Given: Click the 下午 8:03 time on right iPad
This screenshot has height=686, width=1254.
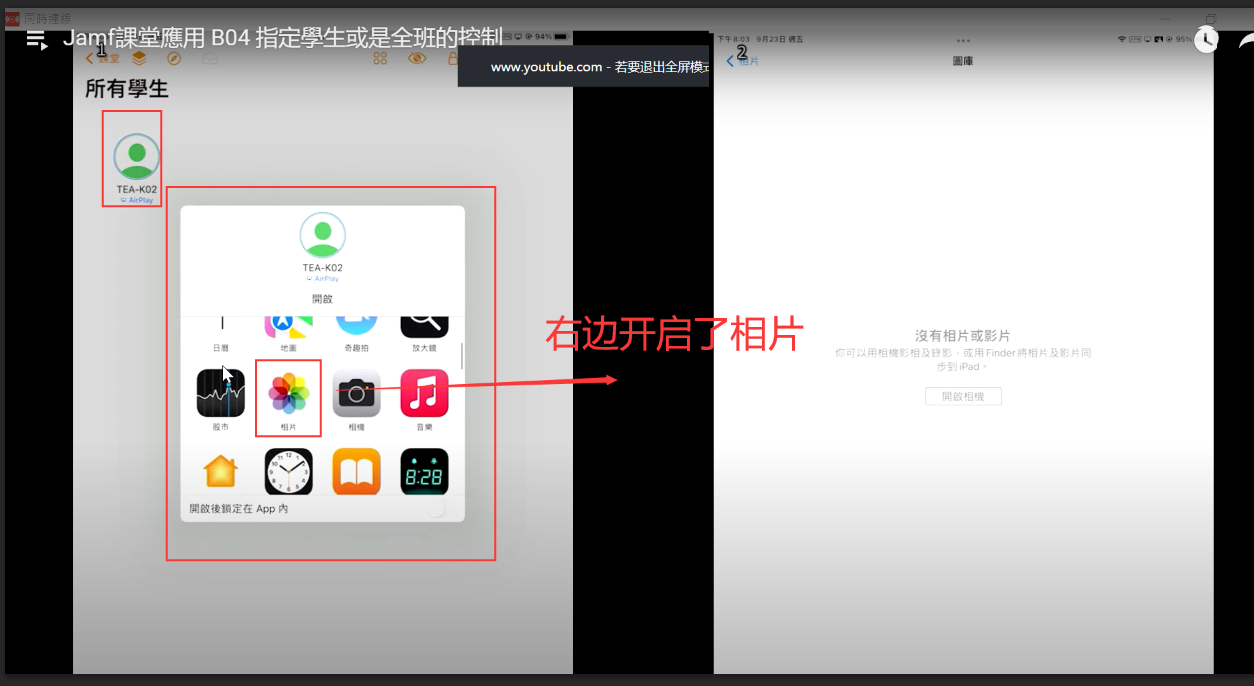Looking at the screenshot, I should [x=734, y=39].
